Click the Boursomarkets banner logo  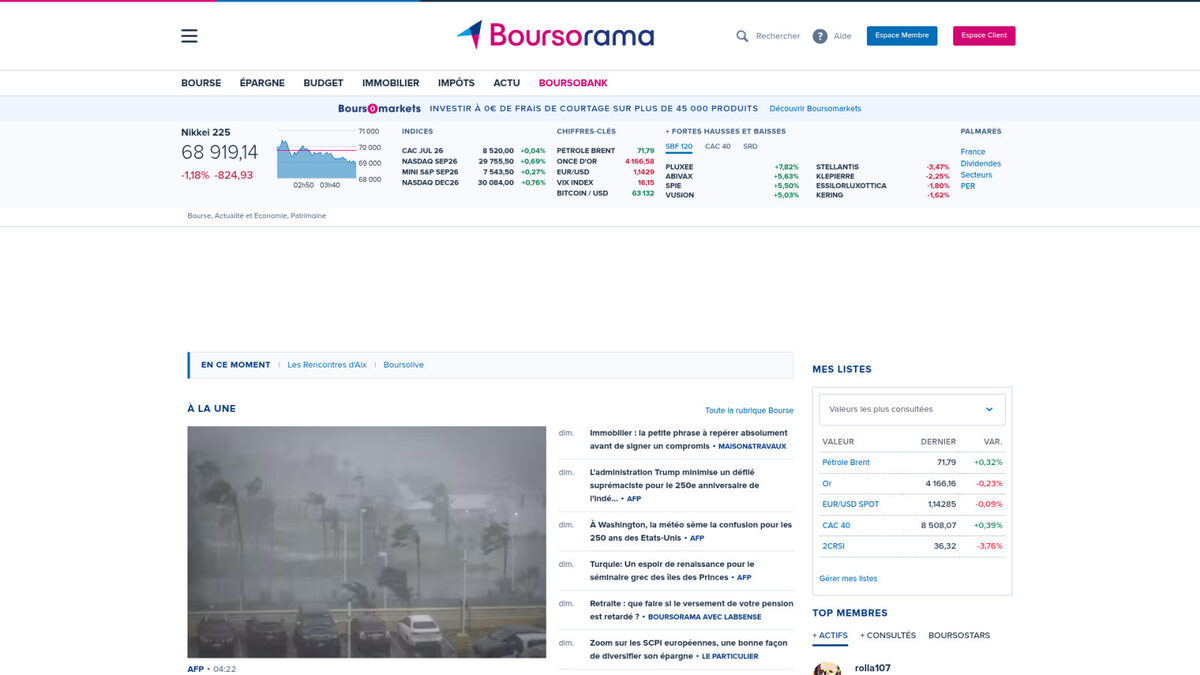tap(379, 108)
